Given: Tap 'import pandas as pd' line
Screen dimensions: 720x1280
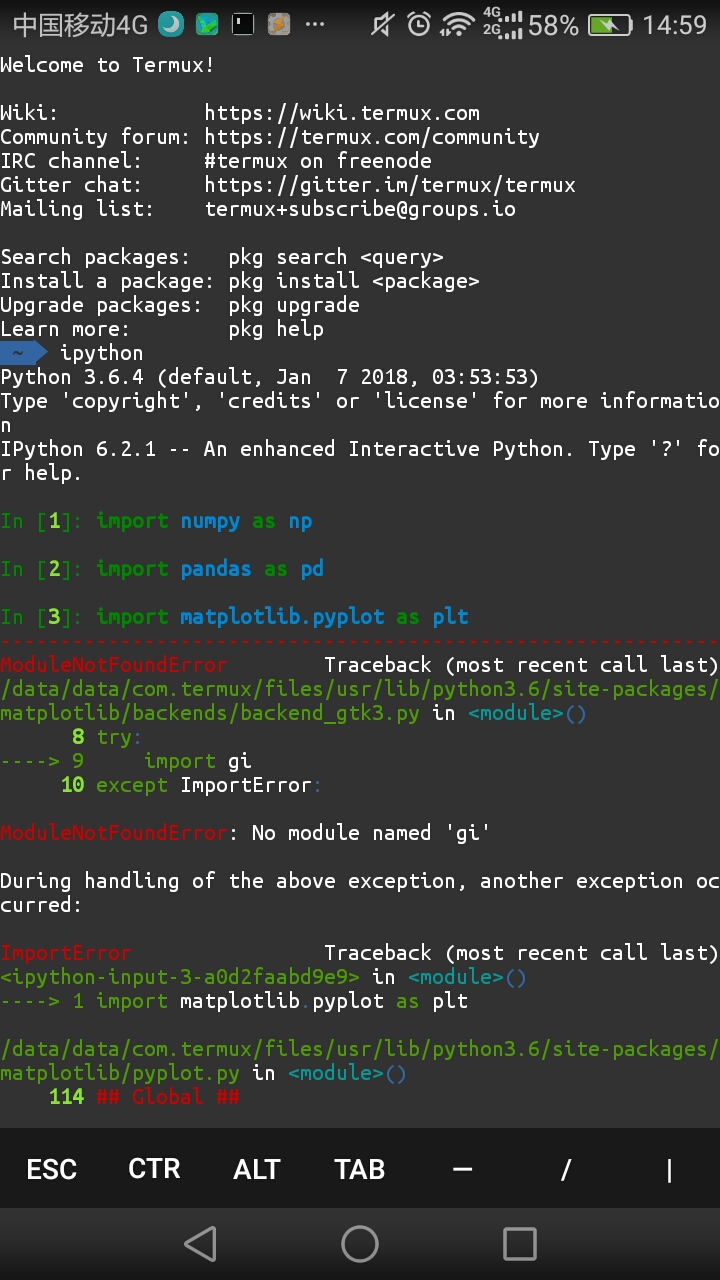Looking at the screenshot, I should (x=162, y=569).
